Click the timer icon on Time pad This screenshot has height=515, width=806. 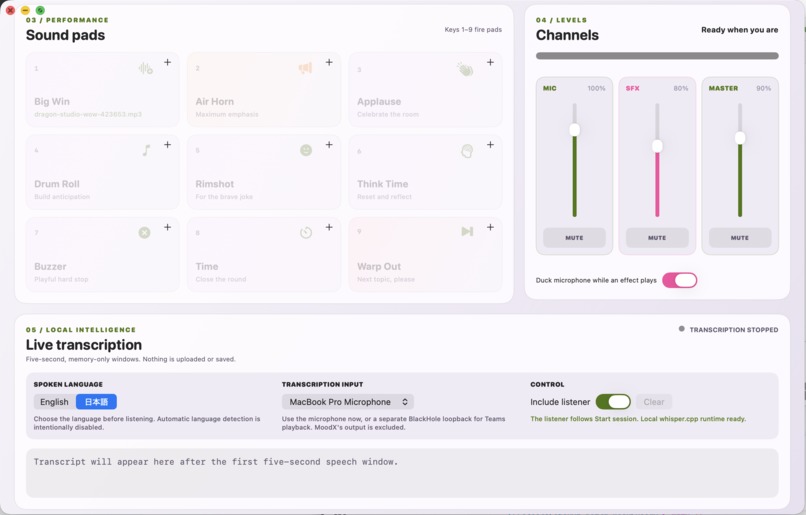tap(306, 233)
